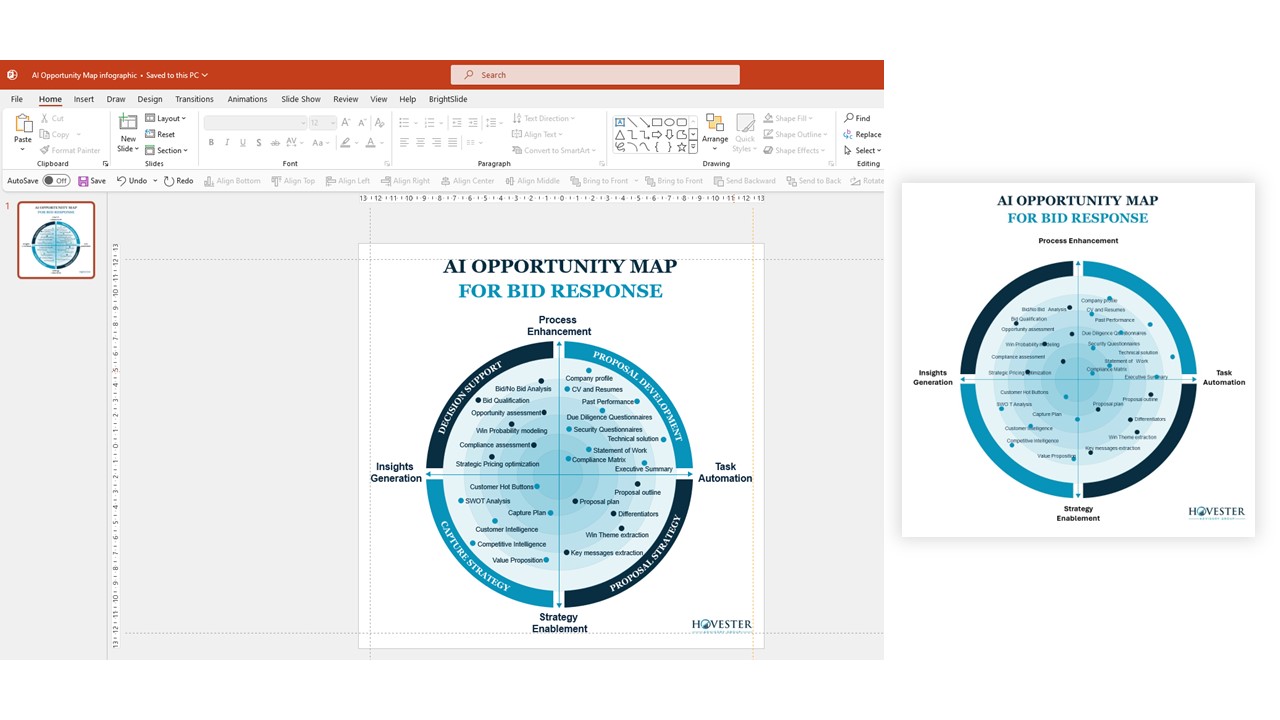The width and height of the screenshot is (1280, 720).
Task: Open the Layout dropdown
Action: (x=165, y=118)
